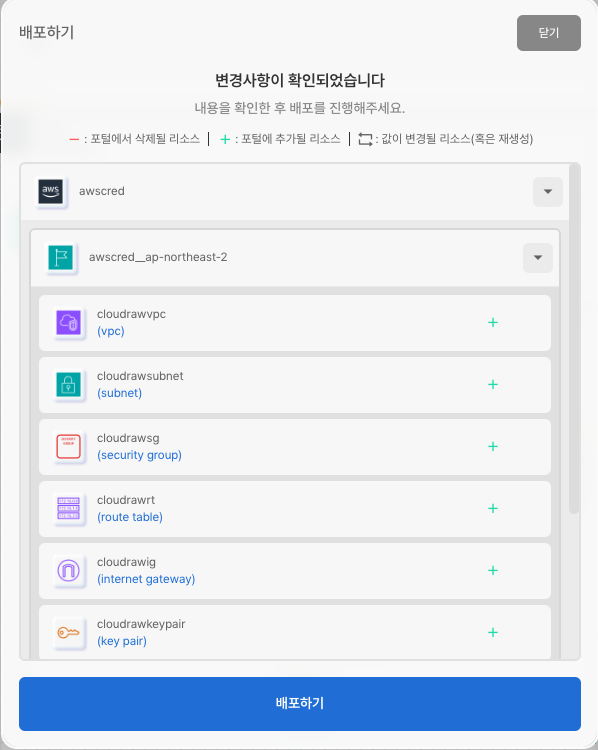Click the green plus legend icon
598x750 pixels.
225,139
